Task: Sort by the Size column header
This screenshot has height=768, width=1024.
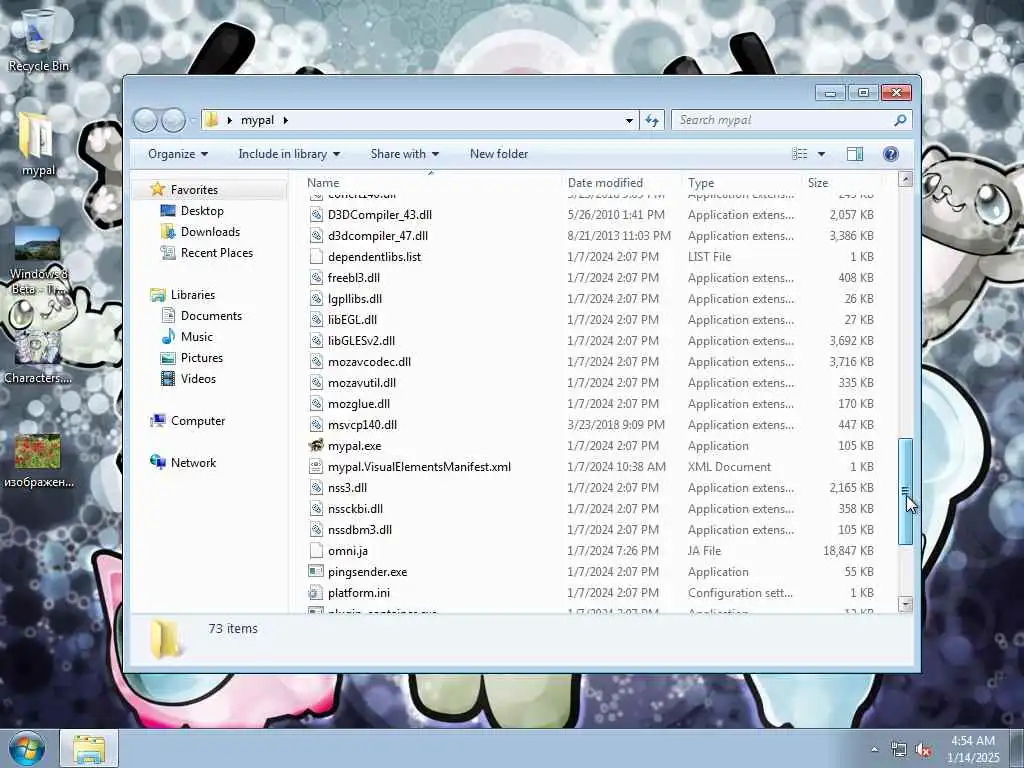Action: click(x=842, y=183)
